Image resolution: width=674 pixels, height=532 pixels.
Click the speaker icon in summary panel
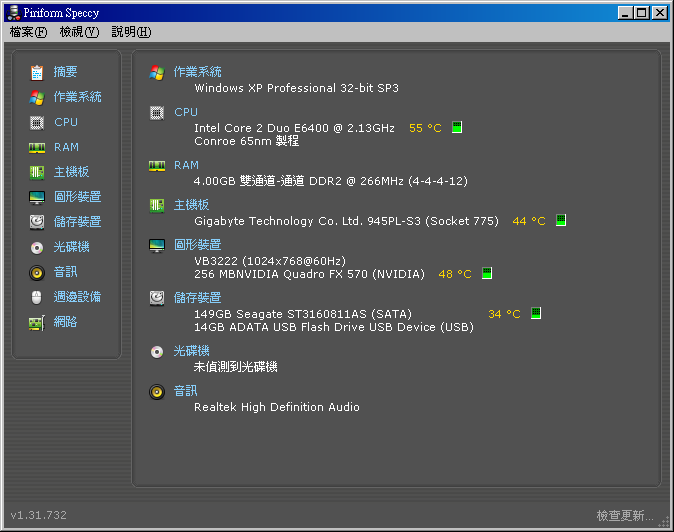coord(157,392)
